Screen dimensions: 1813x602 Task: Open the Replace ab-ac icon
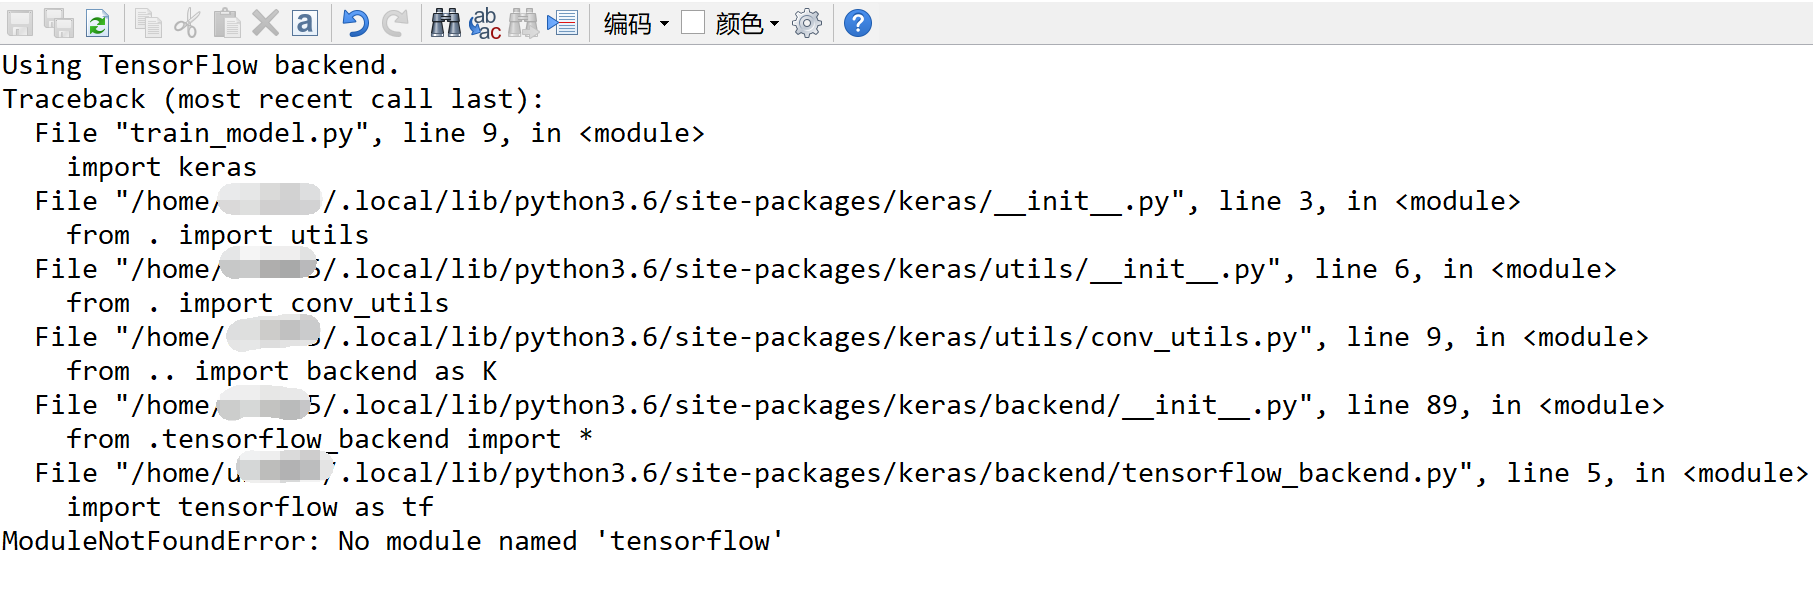point(484,22)
